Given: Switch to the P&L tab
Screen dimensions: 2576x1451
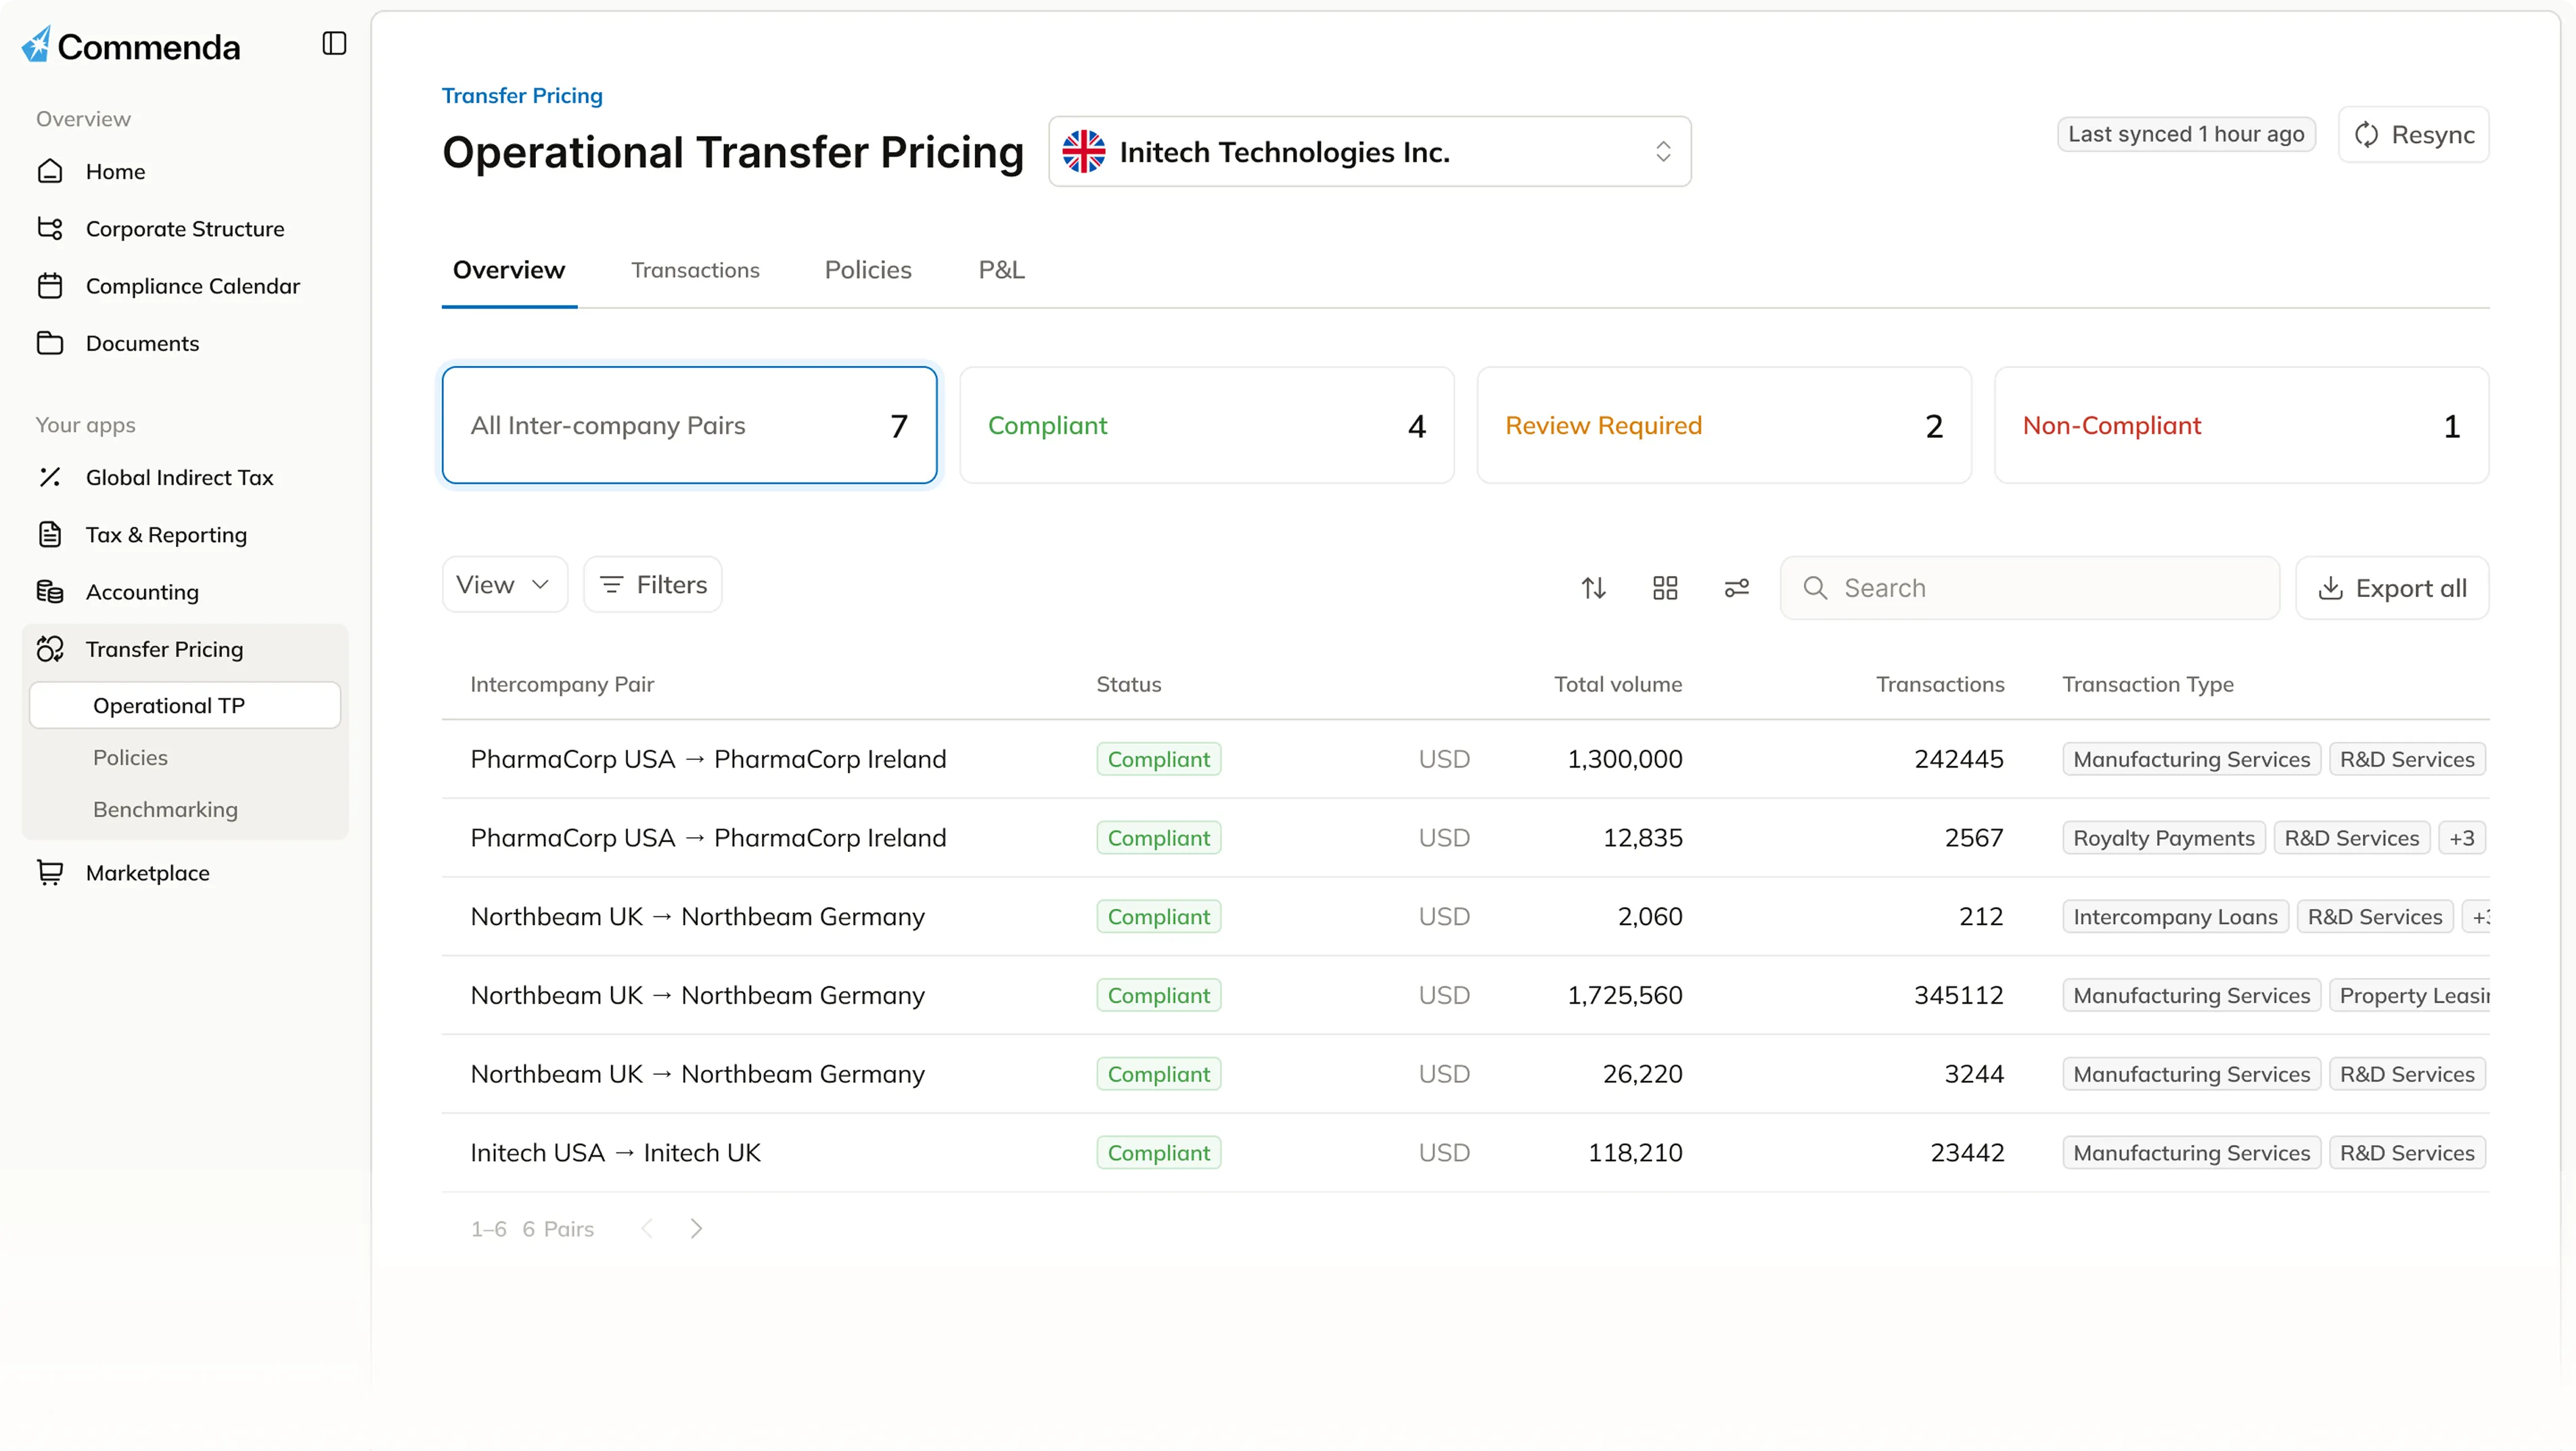Looking at the screenshot, I should pyautogui.click(x=1001, y=270).
